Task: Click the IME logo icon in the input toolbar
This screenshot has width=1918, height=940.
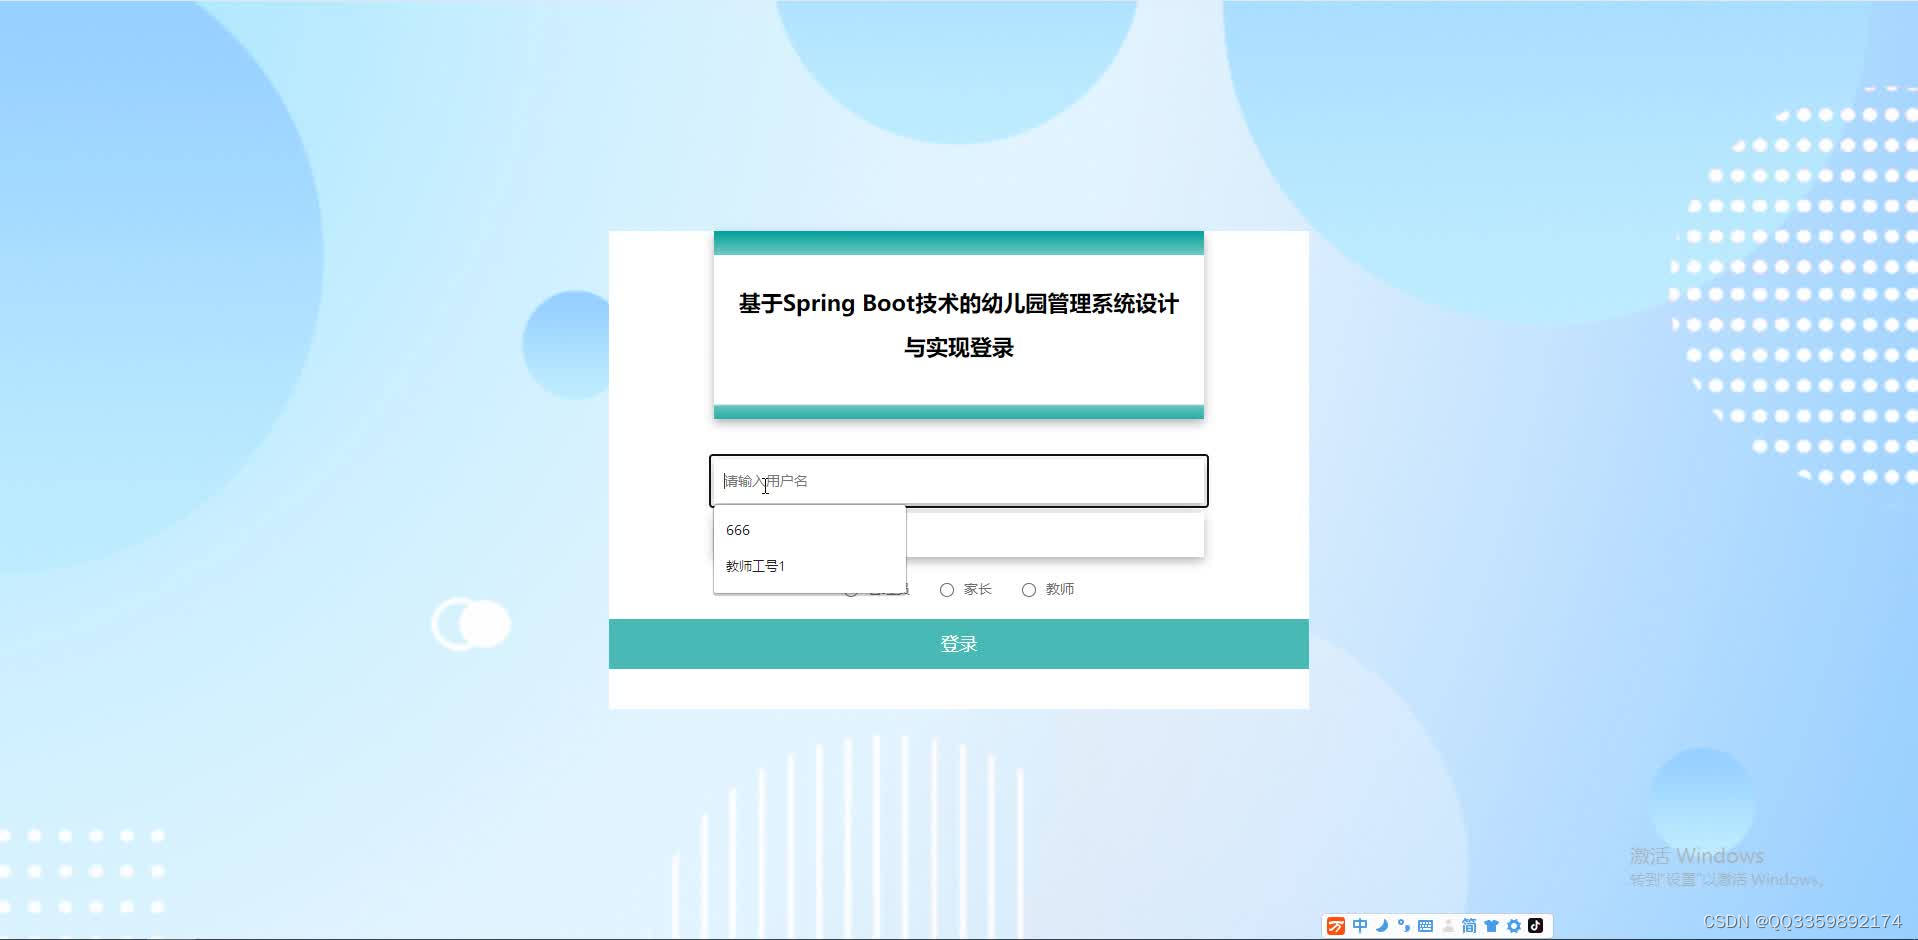Action: coord(1336,926)
